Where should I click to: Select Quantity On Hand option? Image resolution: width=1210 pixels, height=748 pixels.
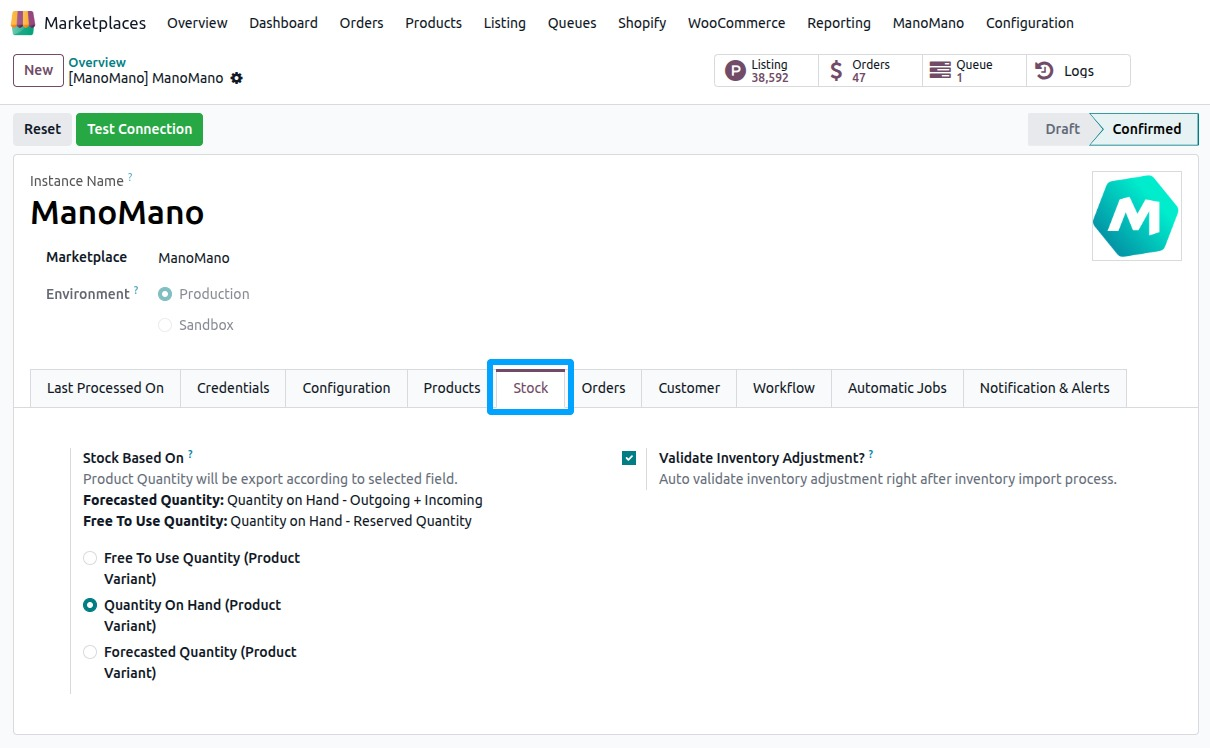pos(90,605)
